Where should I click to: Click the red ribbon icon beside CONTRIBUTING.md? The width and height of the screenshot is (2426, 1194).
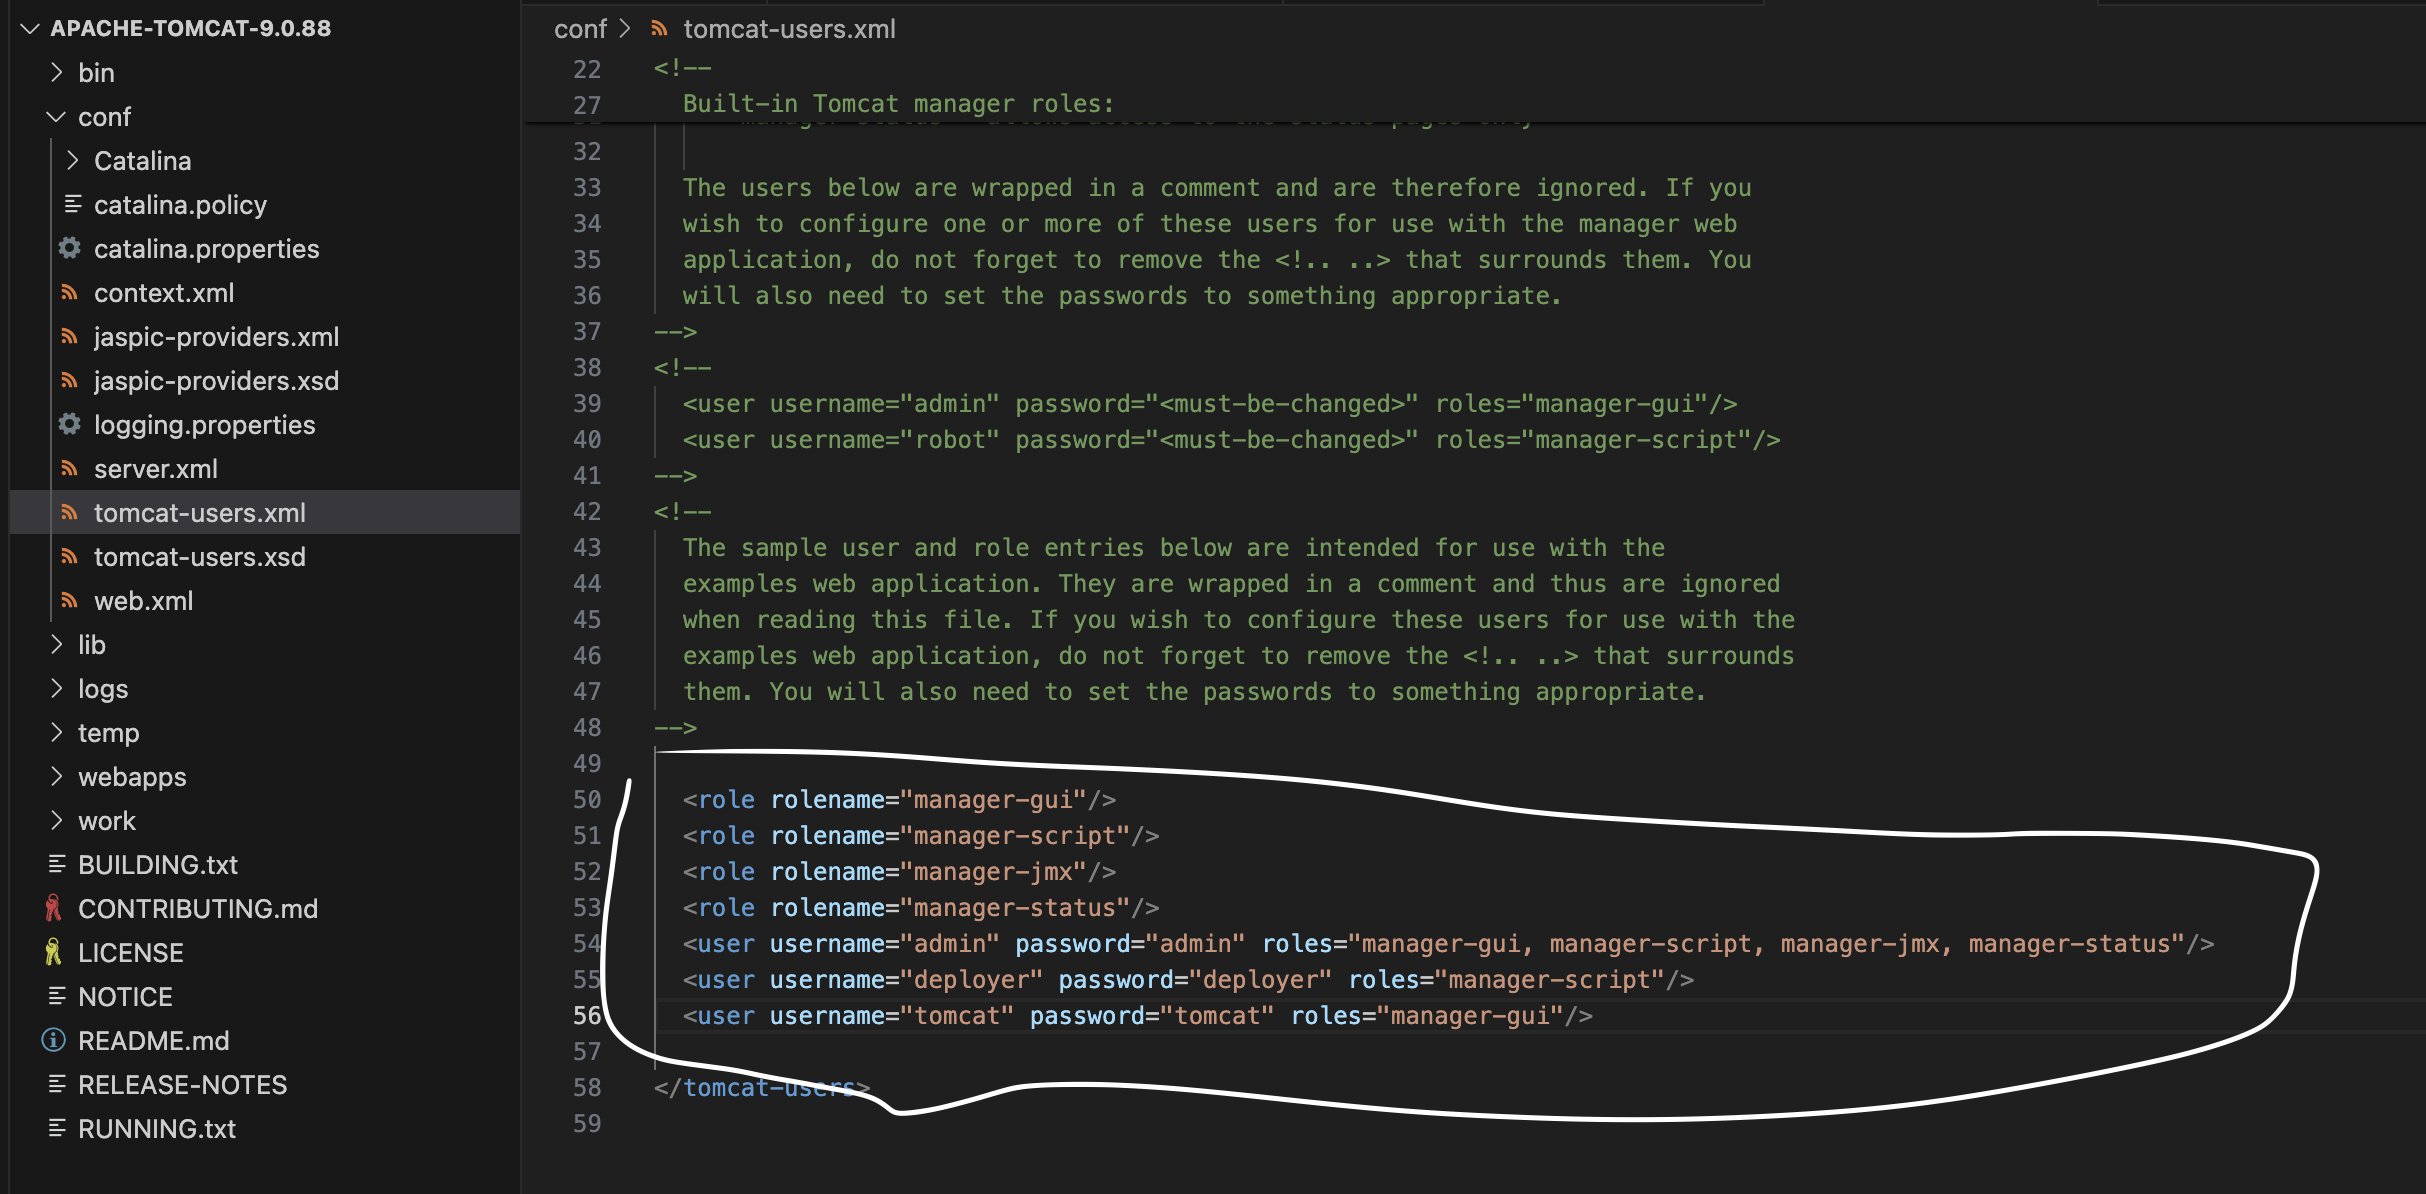pos(53,908)
